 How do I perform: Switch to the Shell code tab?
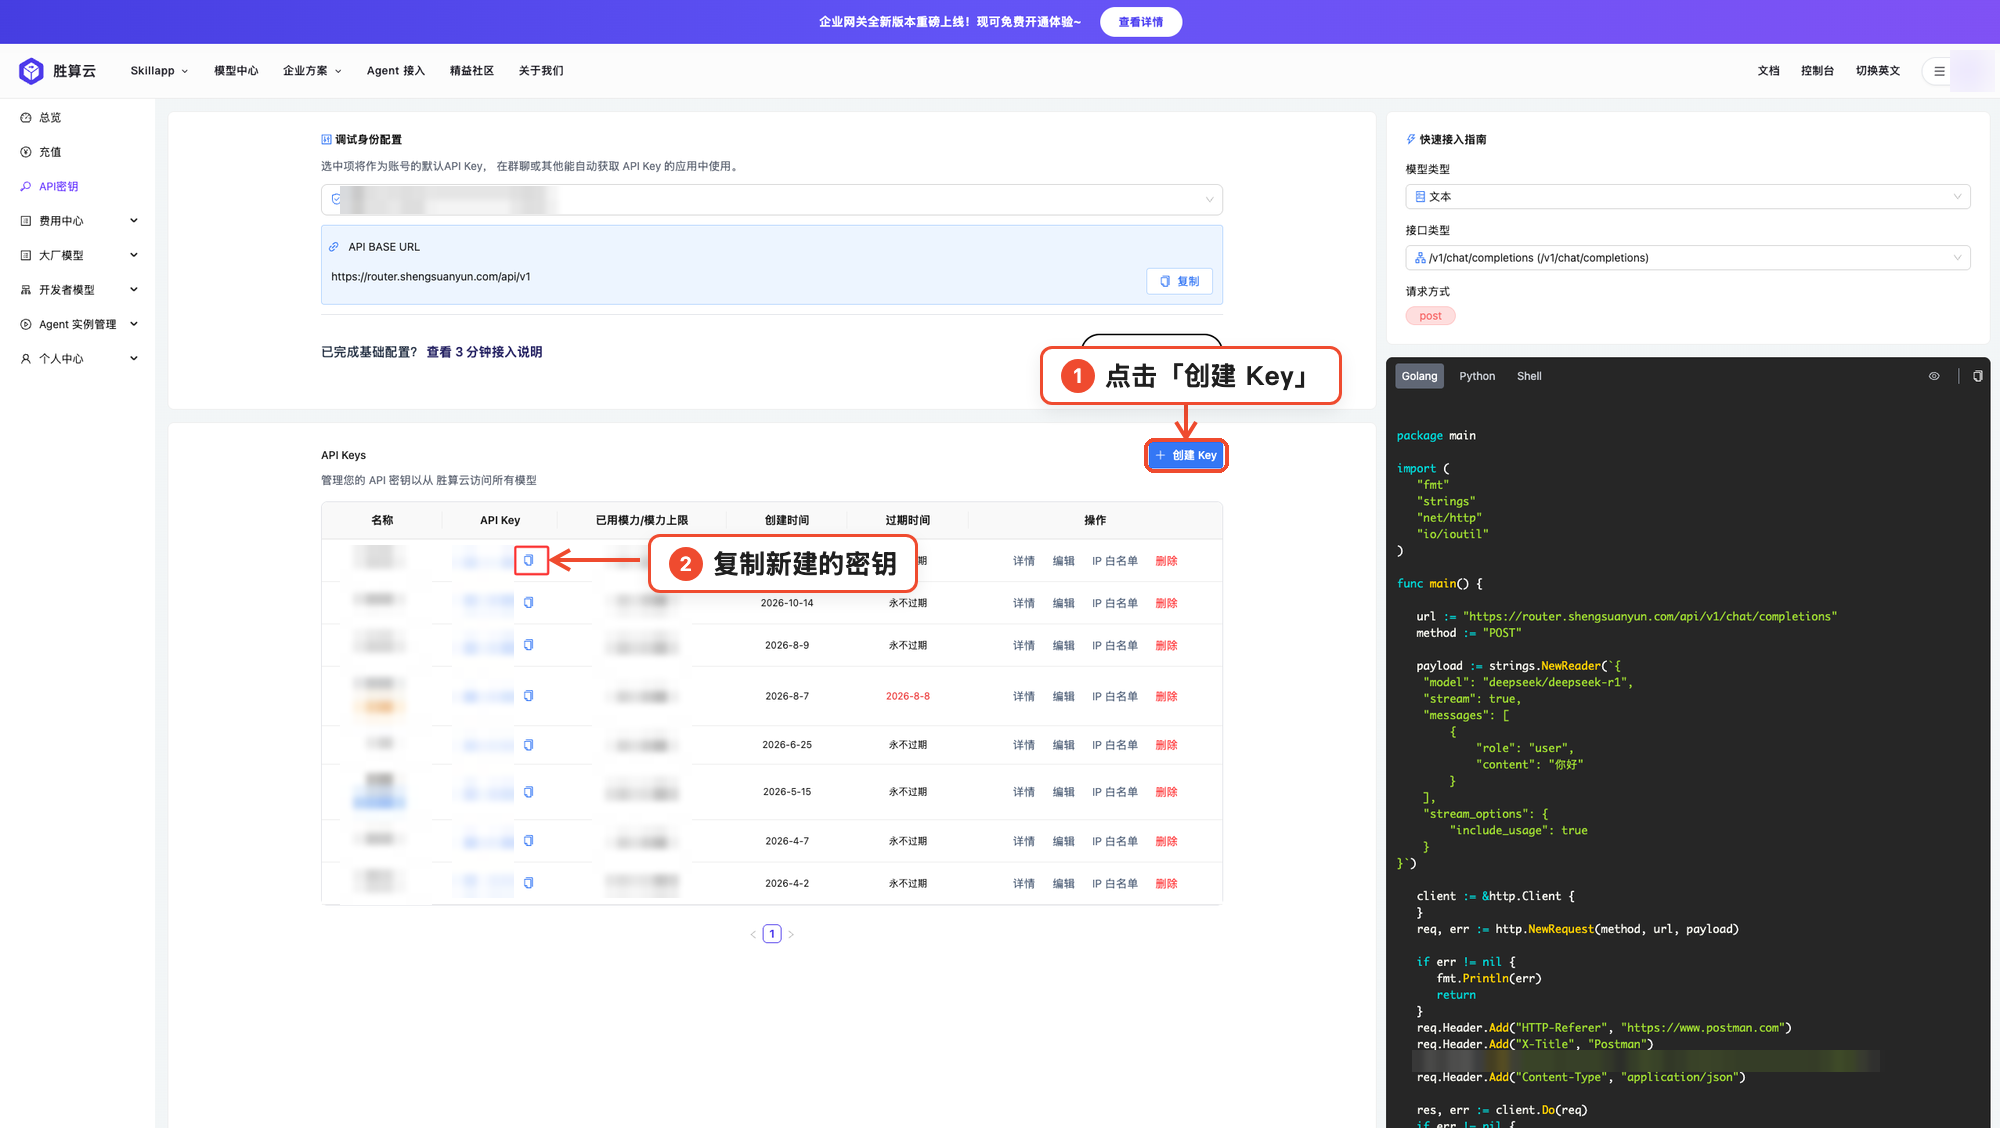click(1528, 376)
